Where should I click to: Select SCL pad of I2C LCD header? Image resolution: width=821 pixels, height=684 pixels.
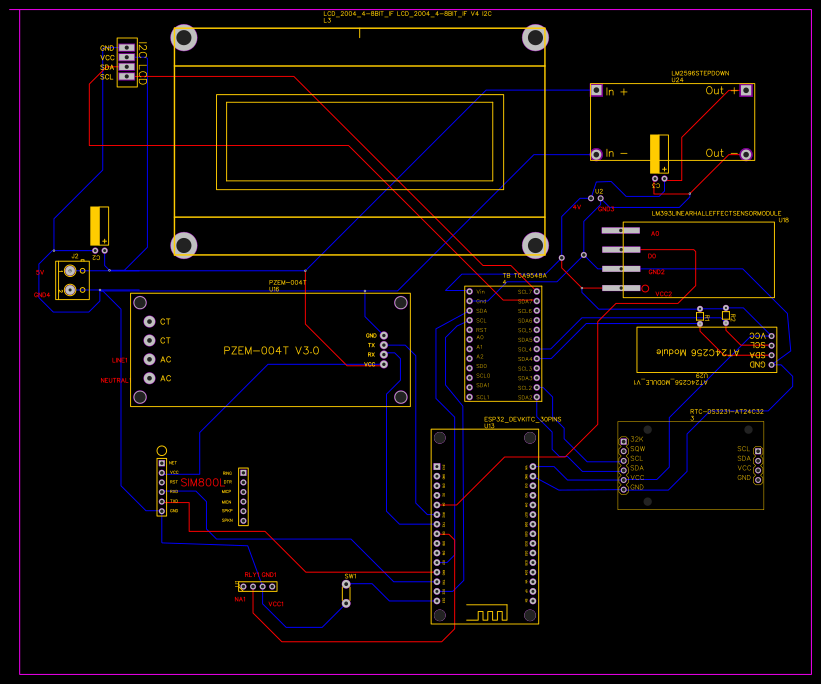point(127,76)
